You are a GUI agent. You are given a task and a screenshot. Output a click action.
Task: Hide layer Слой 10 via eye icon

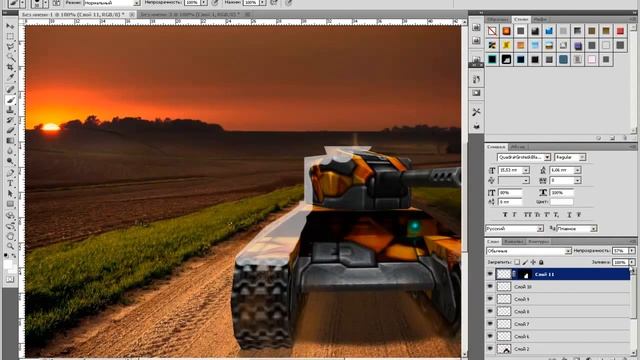click(490, 287)
